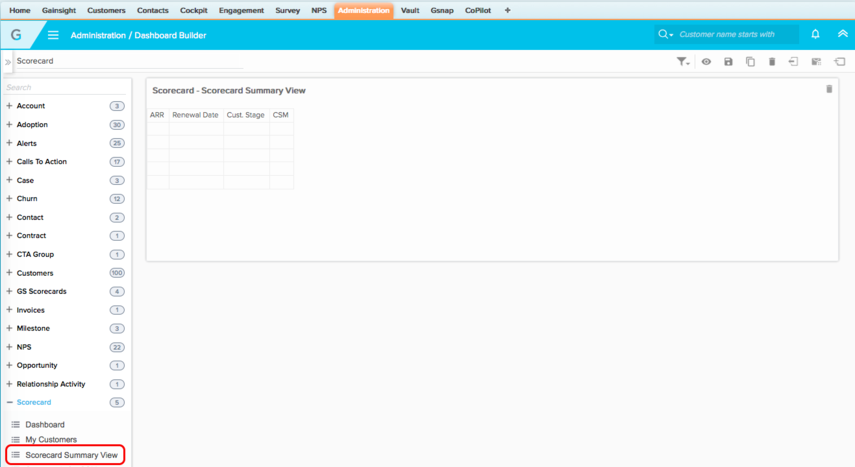The width and height of the screenshot is (855, 467).
Task: Click the Administration / Dashboard Builder breadcrumb
Action: (x=139, y=35)
